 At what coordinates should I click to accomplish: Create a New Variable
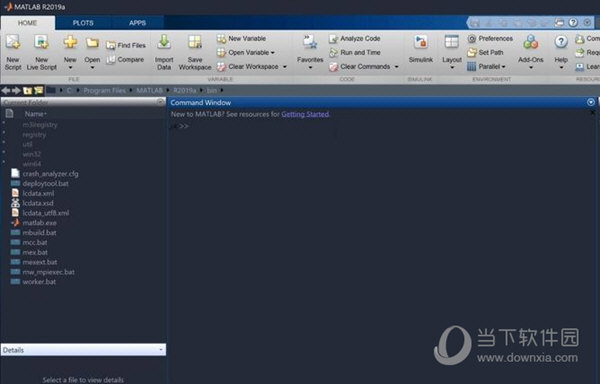point(241,38)
